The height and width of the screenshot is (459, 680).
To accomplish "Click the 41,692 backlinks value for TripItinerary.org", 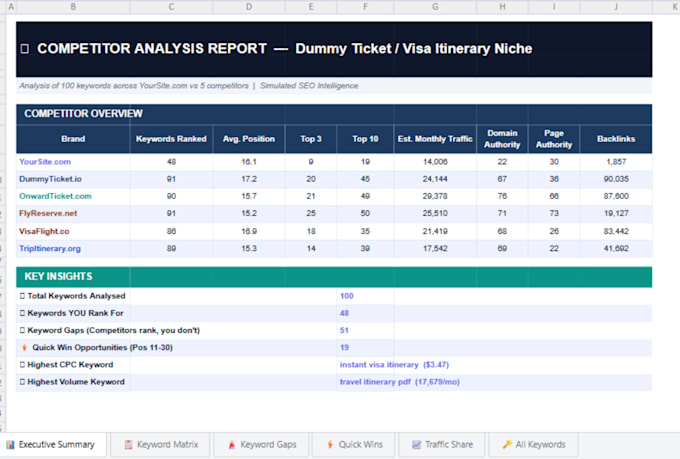I will point(616,249).
